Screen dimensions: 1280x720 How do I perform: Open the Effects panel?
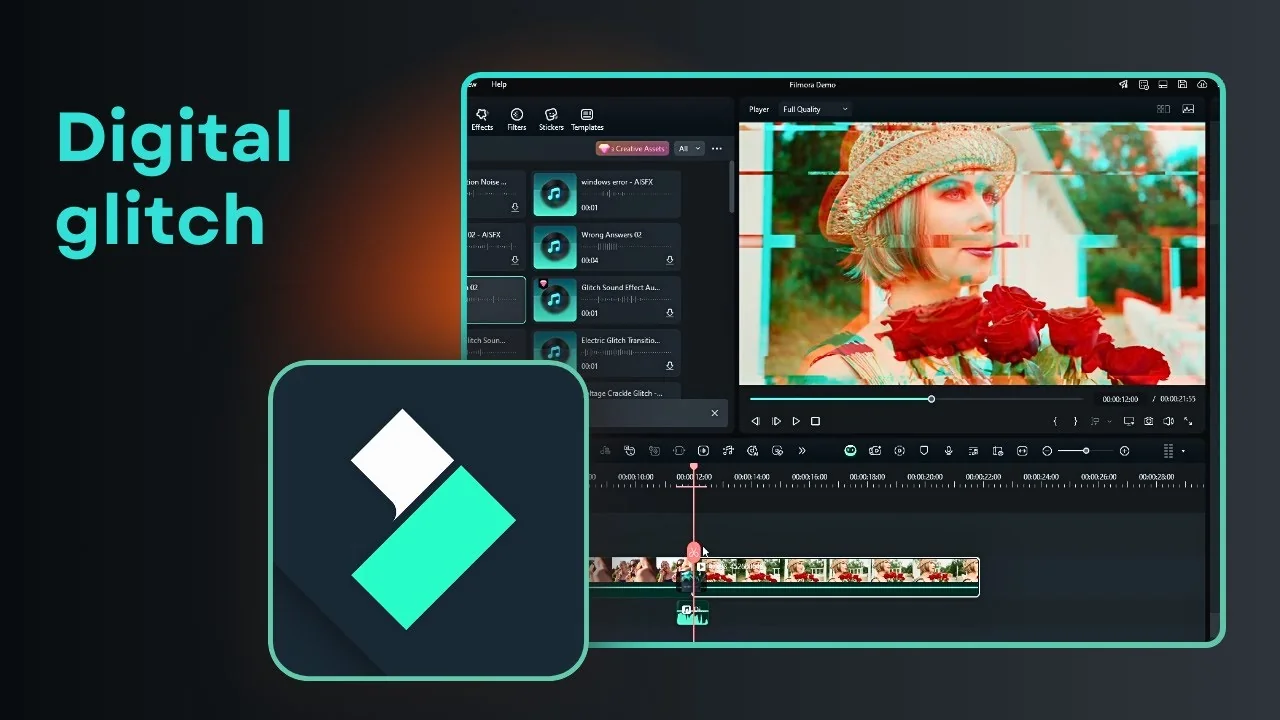(482, 119)
